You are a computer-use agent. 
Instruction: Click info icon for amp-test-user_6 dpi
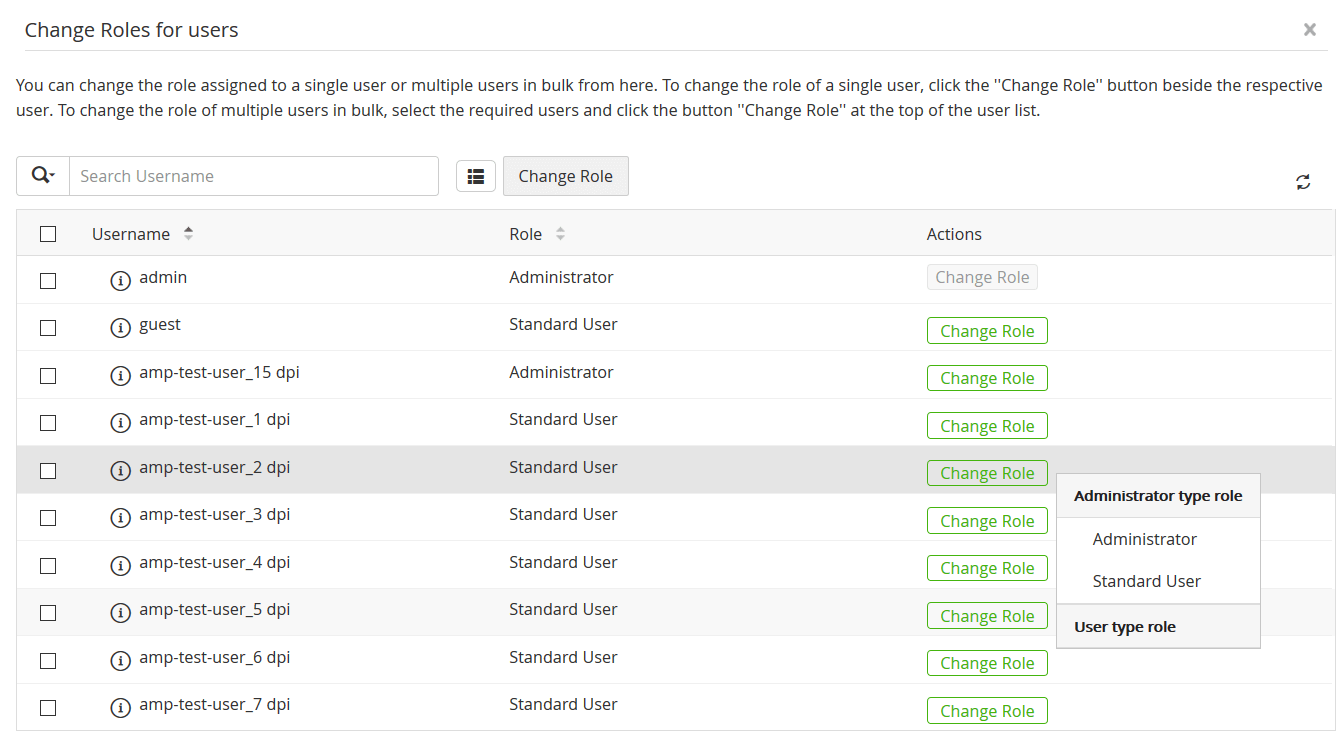coord(120,661)
